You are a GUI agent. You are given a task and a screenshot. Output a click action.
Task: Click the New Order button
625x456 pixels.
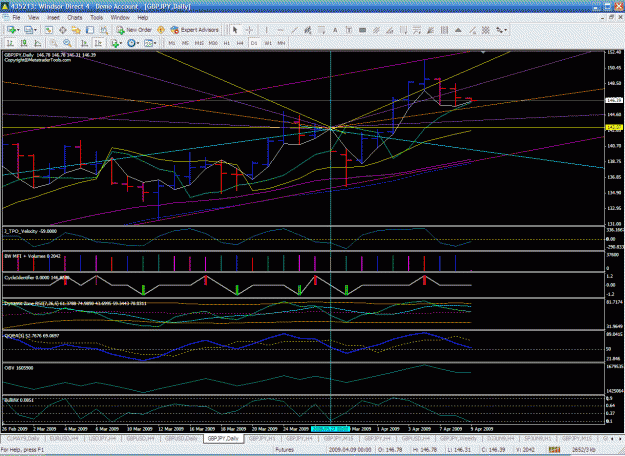coord(134,30)
